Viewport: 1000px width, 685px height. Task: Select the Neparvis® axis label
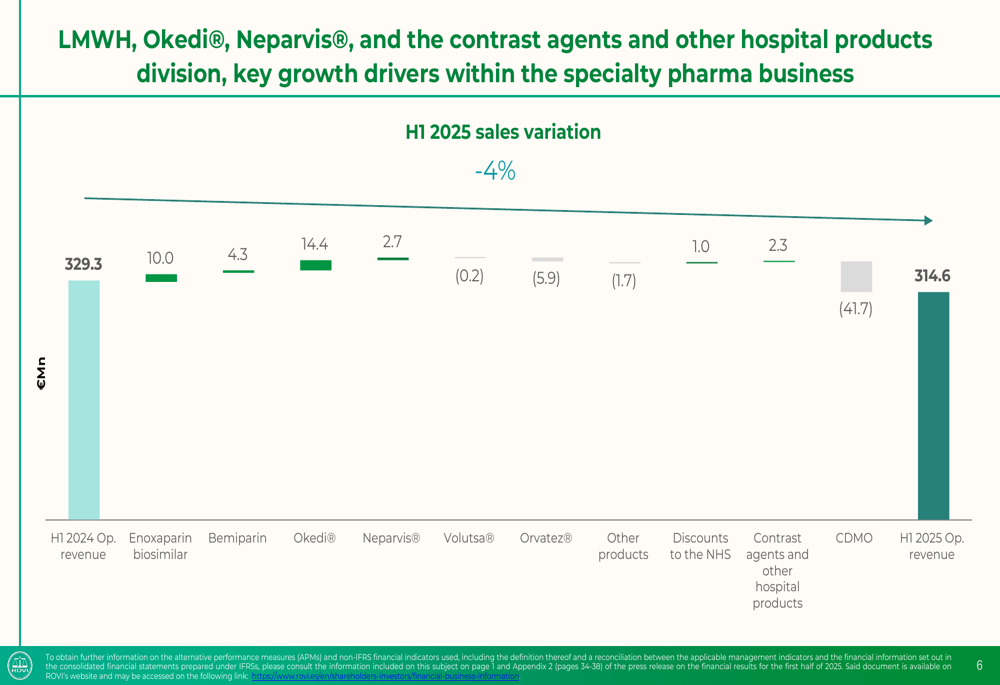(391, 538)
